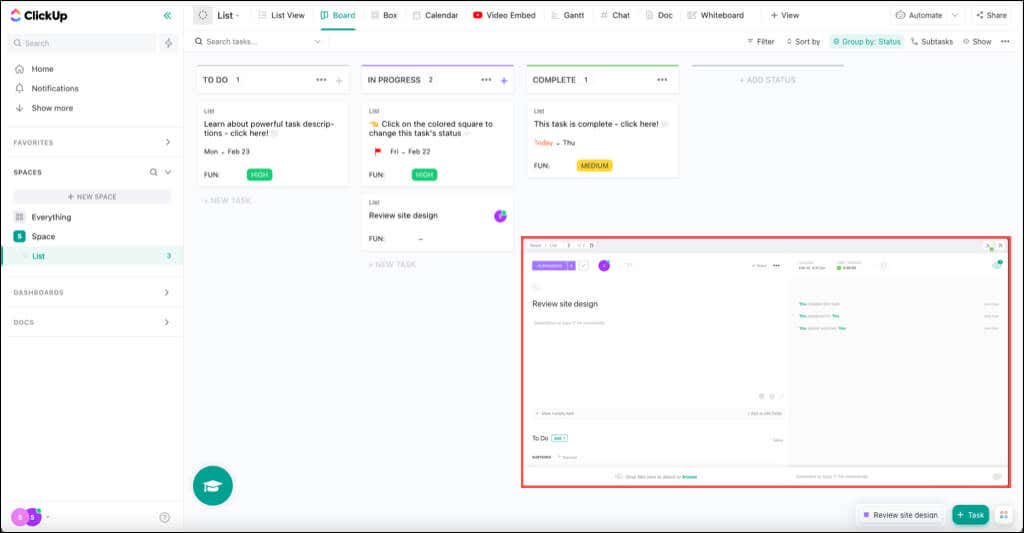Screen dimensions: 1024x533
Task: Click the purple assignee avatar on Review site design card
Action: (x=500, y=216)
